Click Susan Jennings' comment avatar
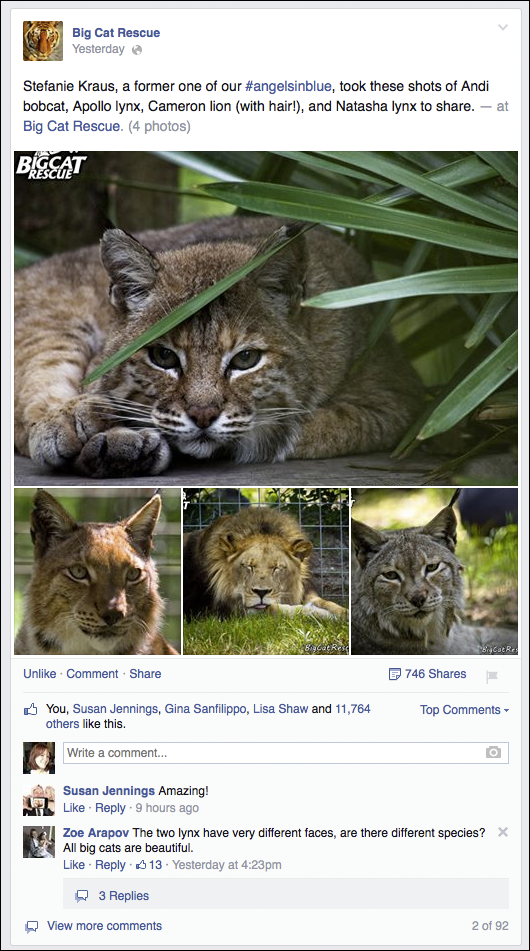This screenshot has height=951, width=530. point(39,800)
